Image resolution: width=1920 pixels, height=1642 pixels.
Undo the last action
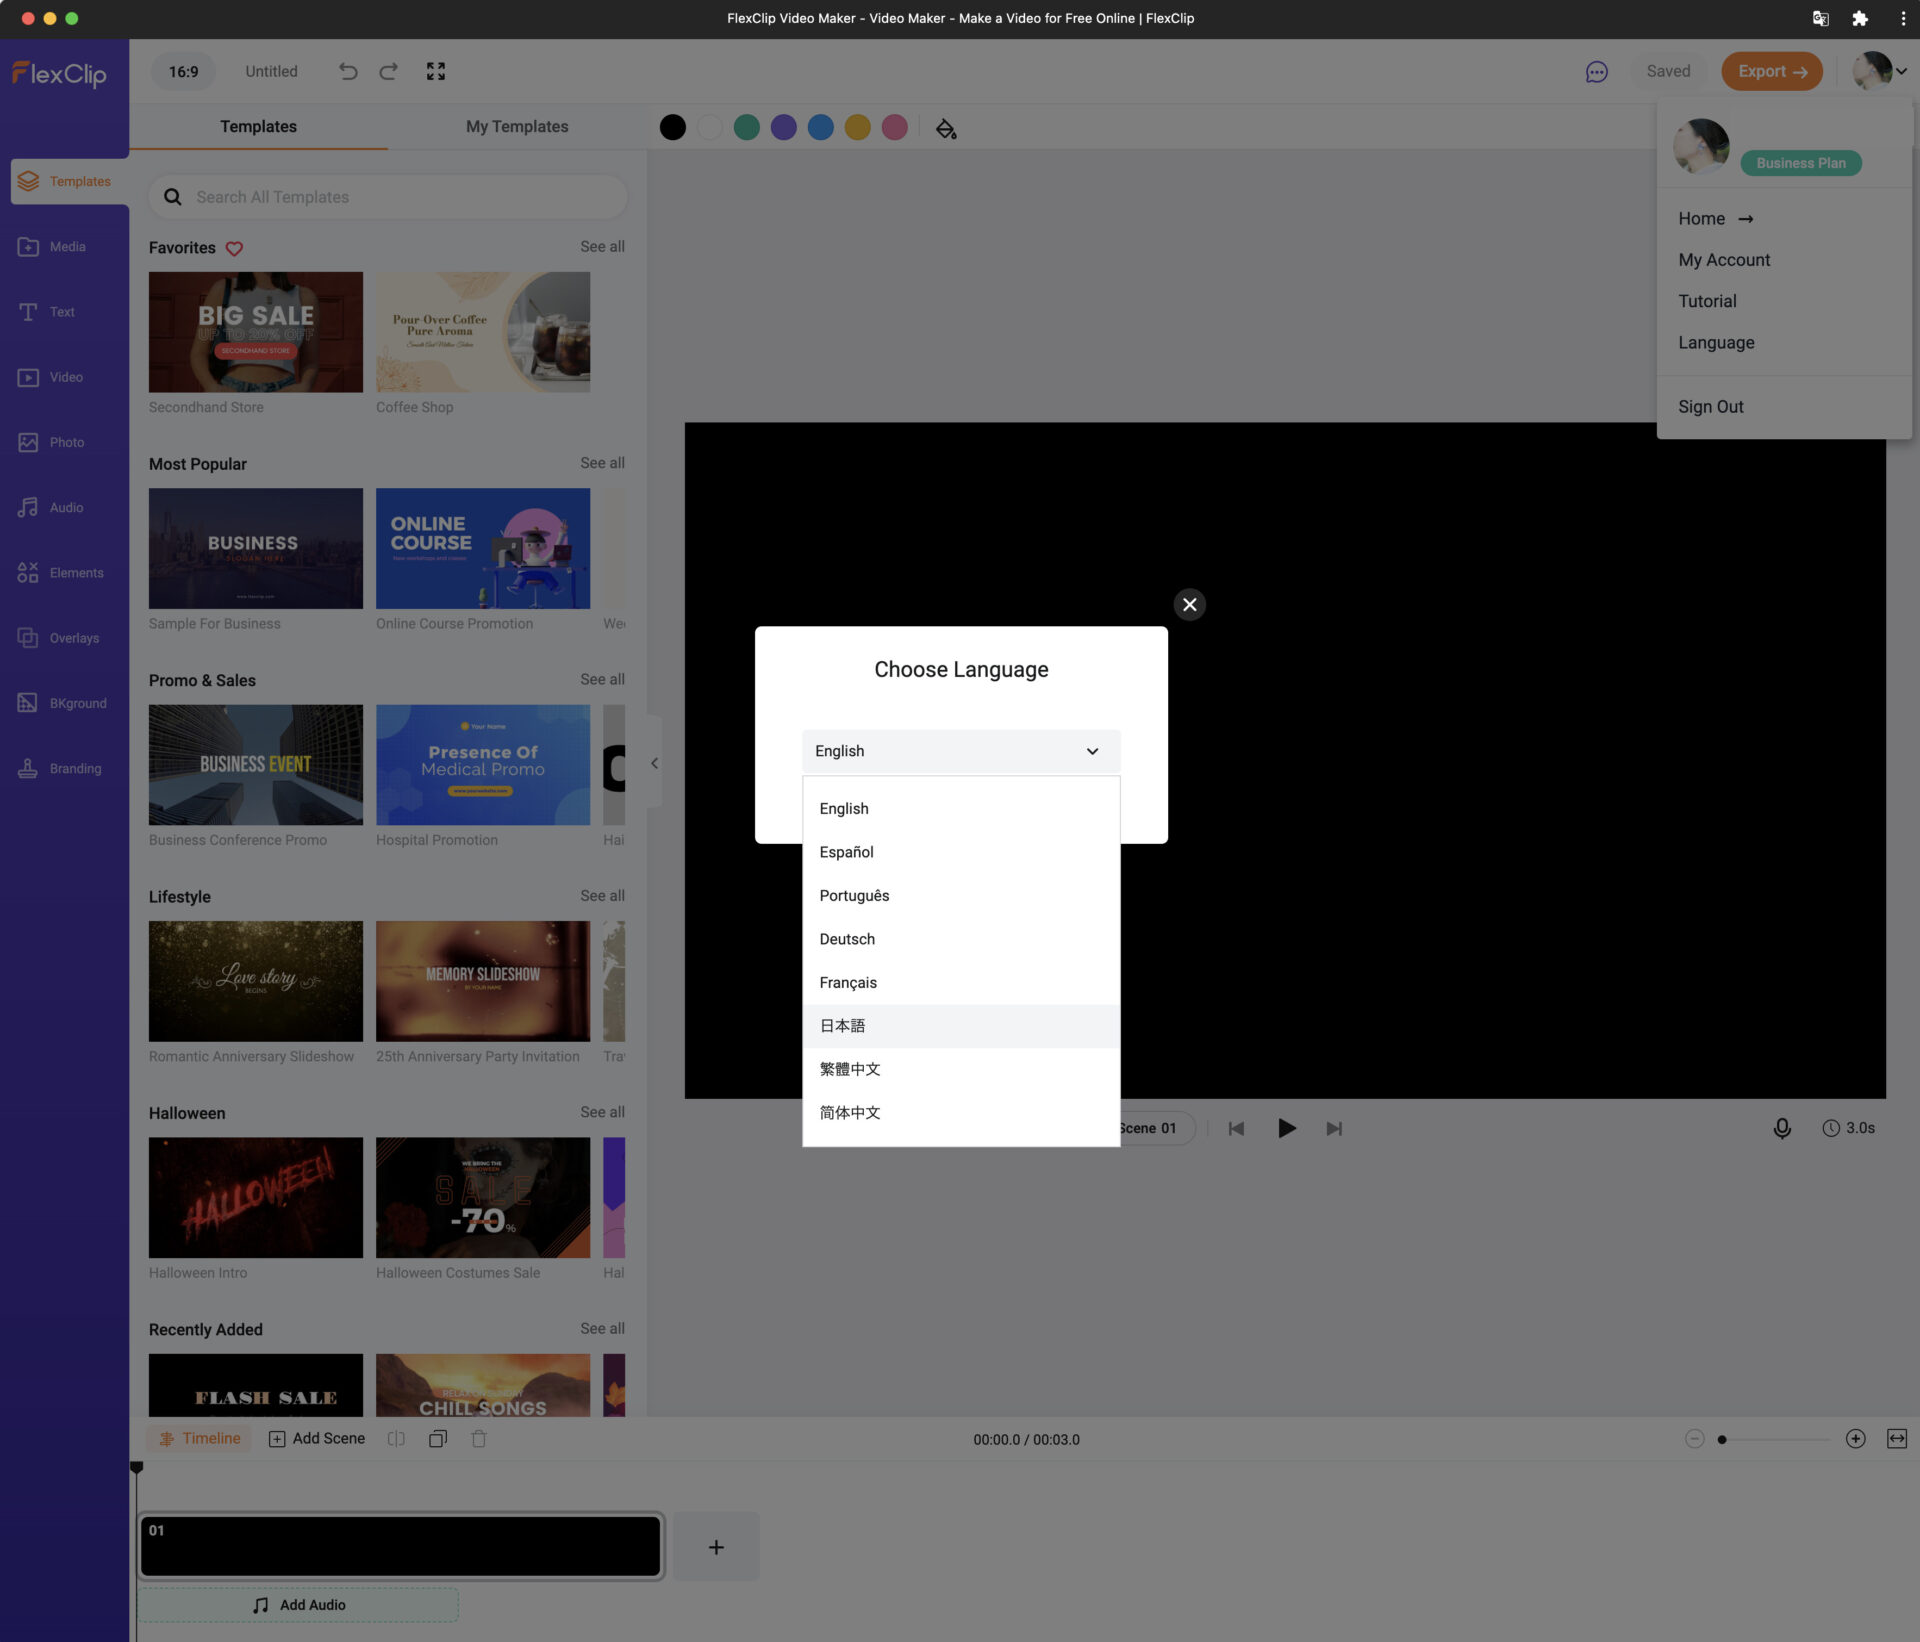pos(347,71)
